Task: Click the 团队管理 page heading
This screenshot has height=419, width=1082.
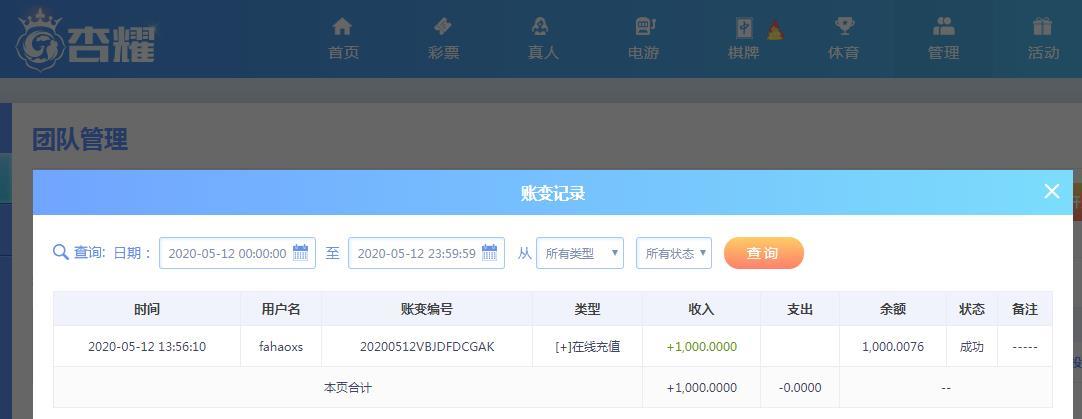Action: pyautogui.click(x=80, y=139)
